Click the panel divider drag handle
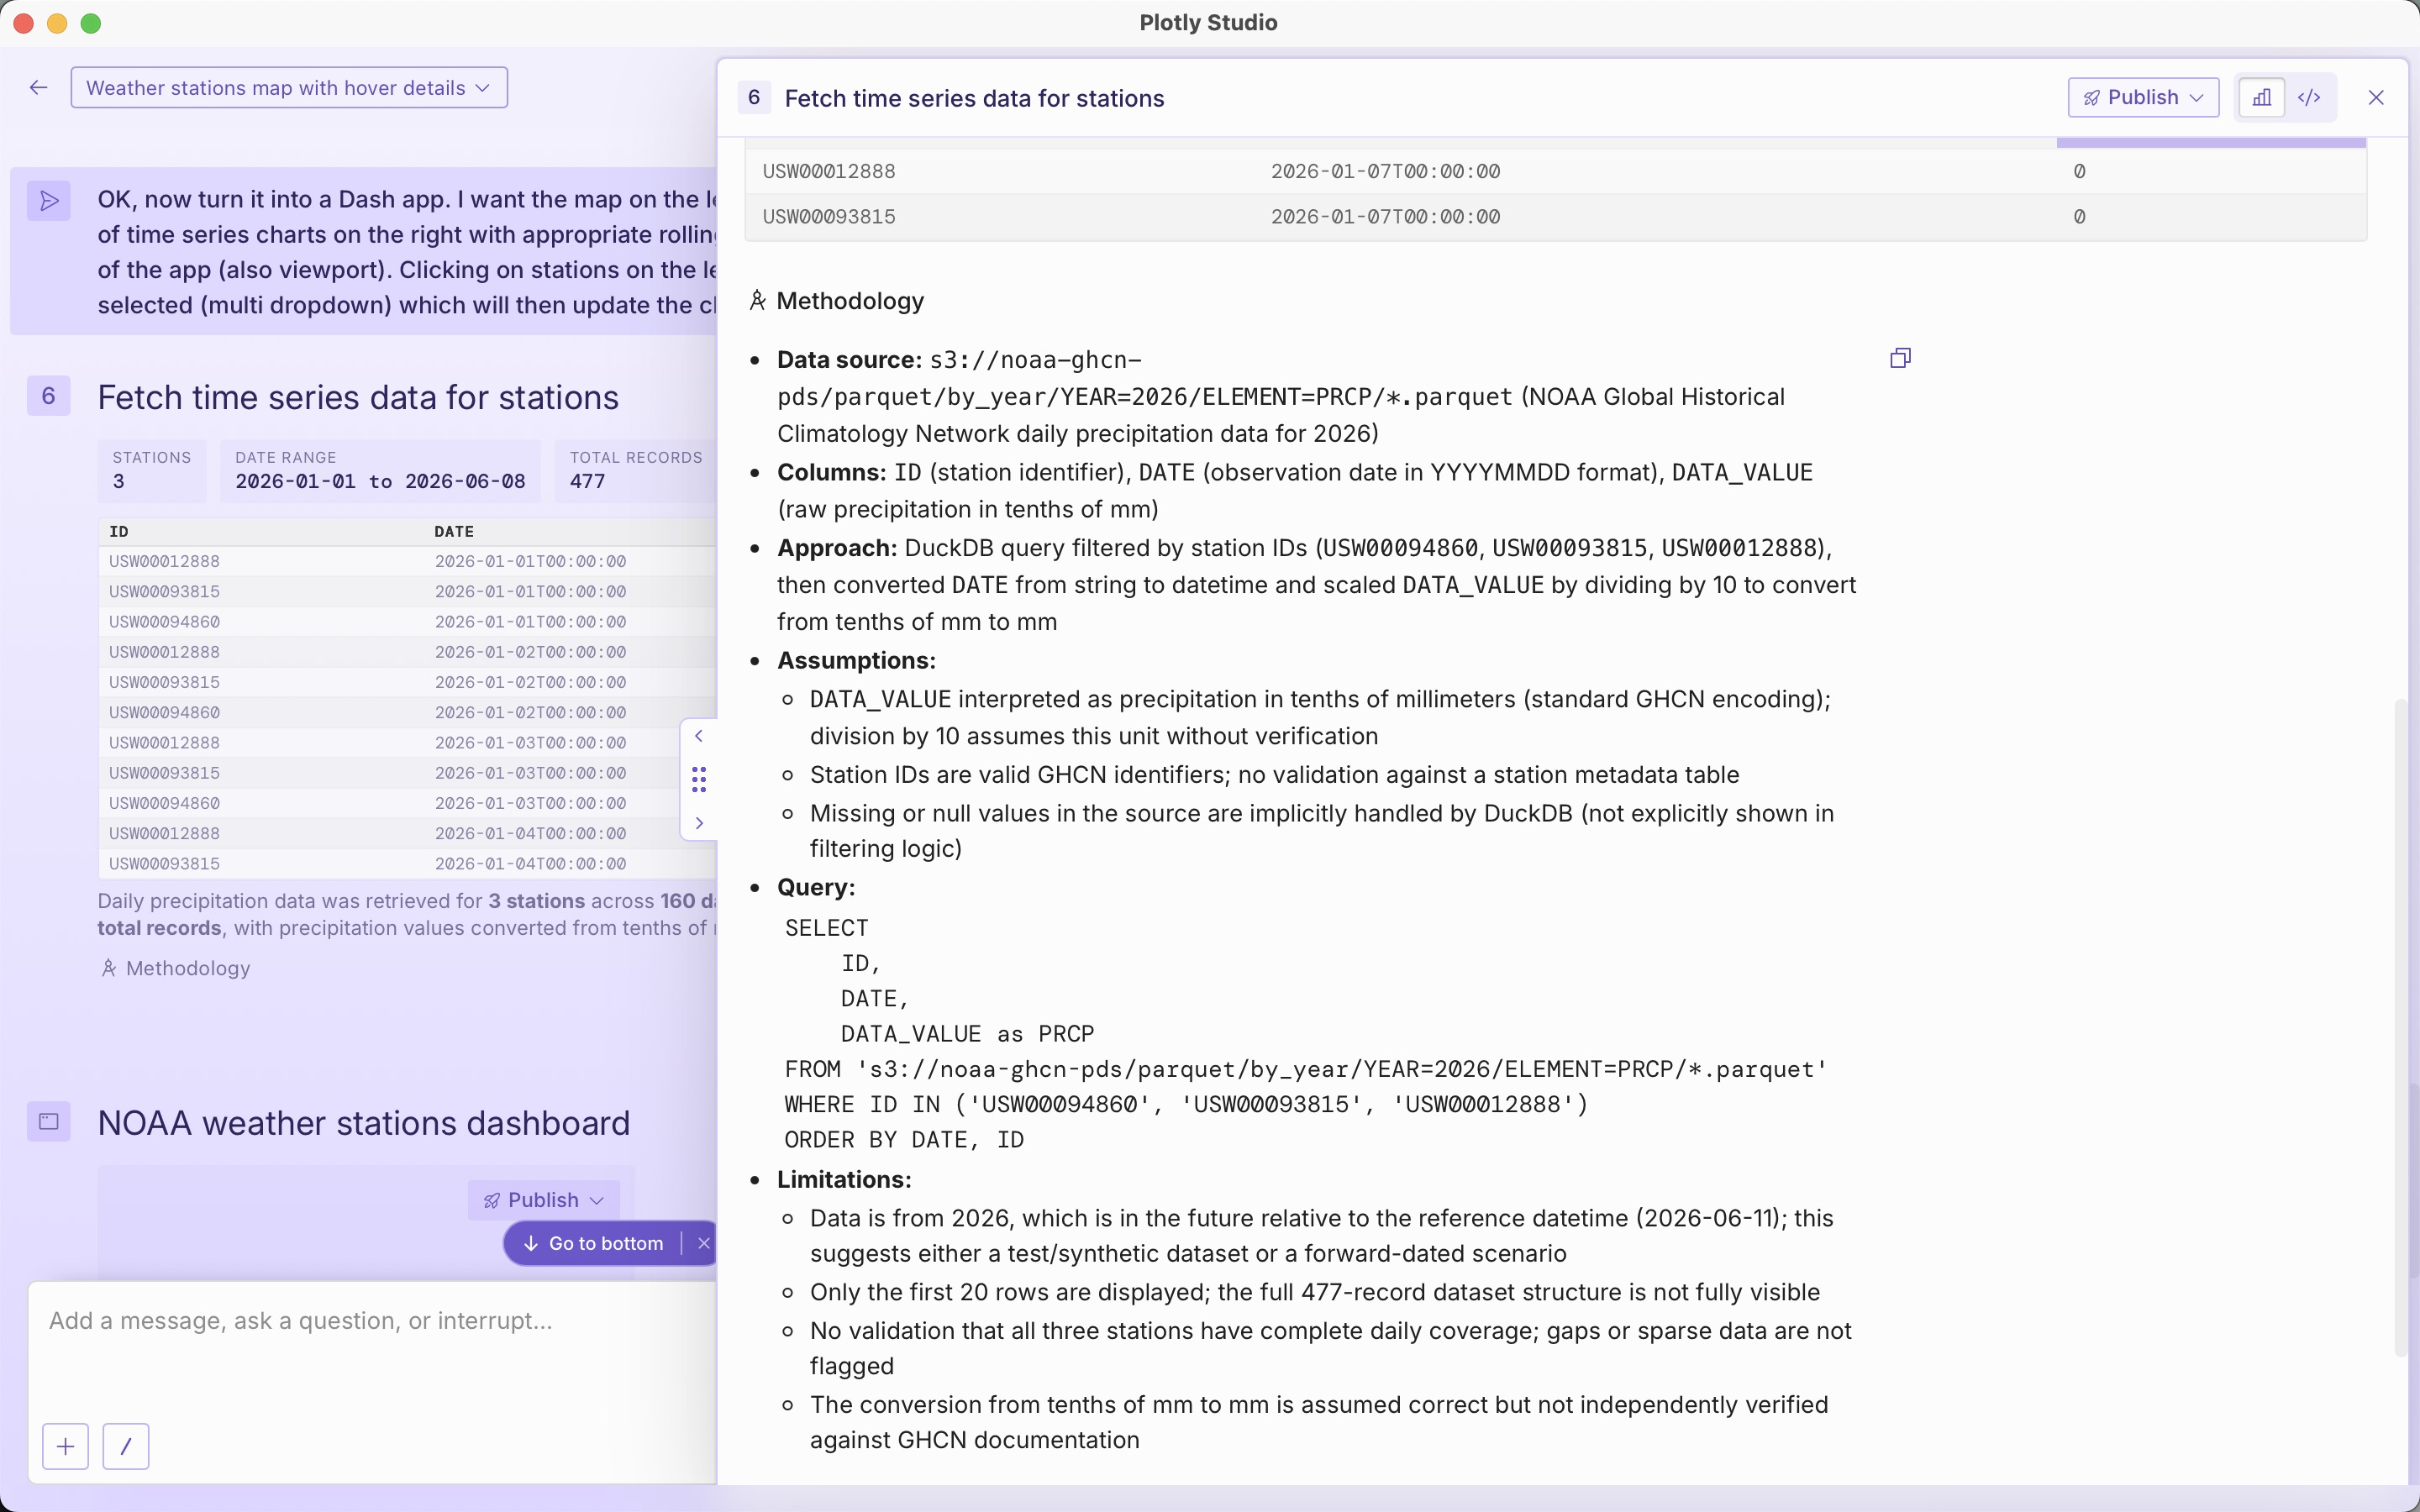 point(699,780)
